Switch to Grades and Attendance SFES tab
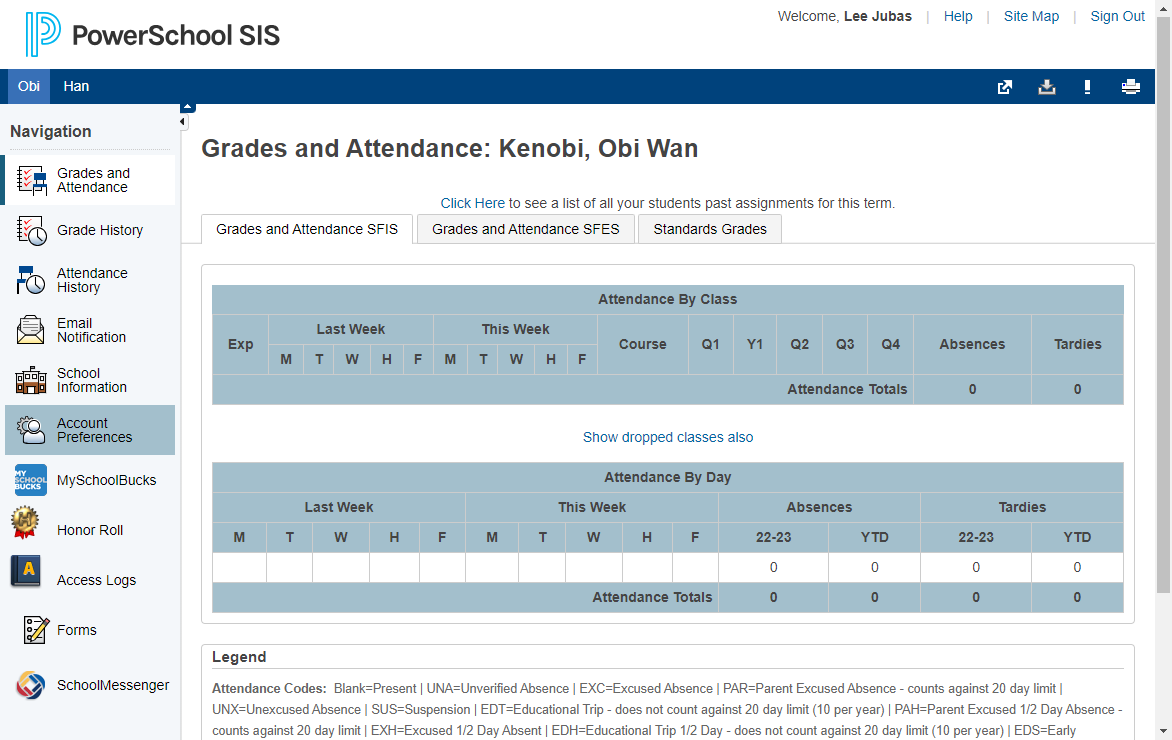The height and width of the screenshot is (740, 1172). coord(525,229)
